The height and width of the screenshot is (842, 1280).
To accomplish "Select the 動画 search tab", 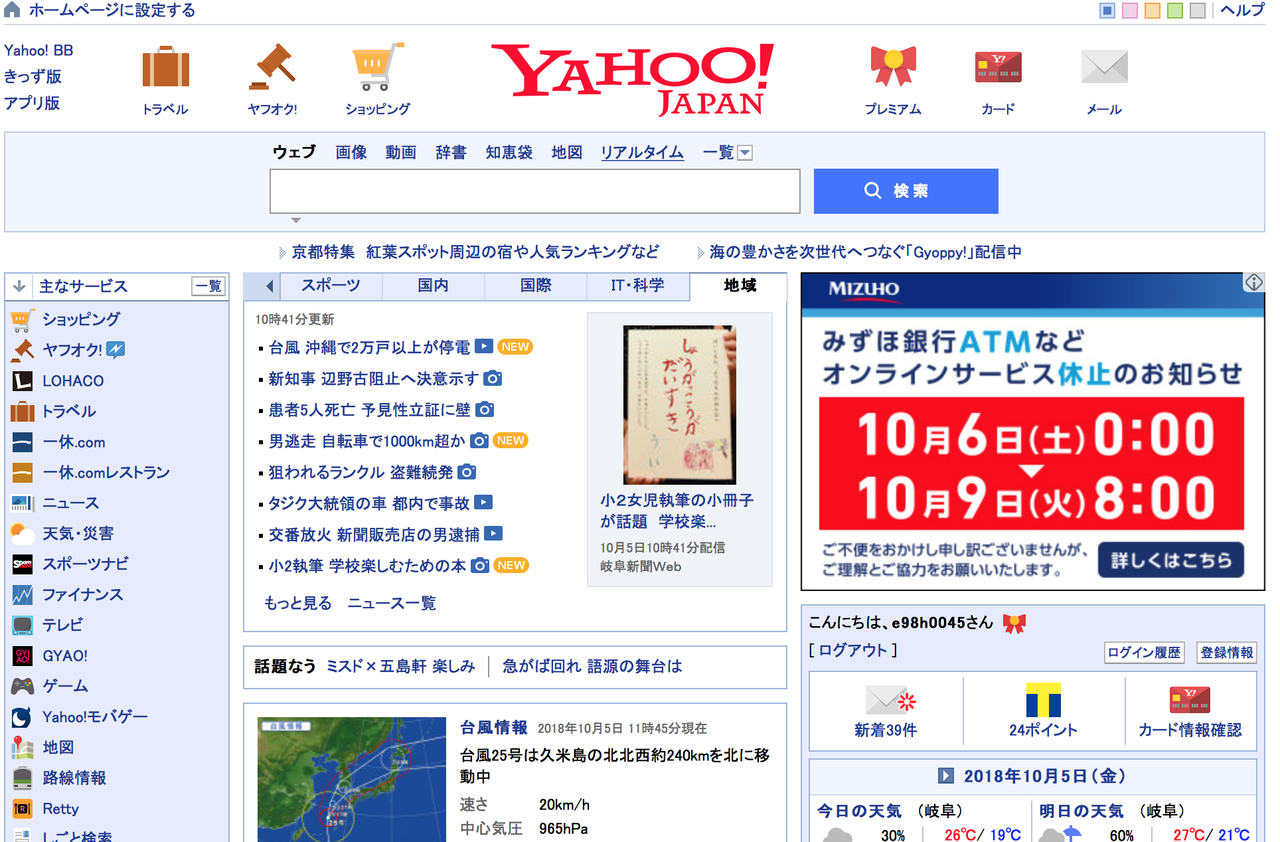I will pos(401,152).
